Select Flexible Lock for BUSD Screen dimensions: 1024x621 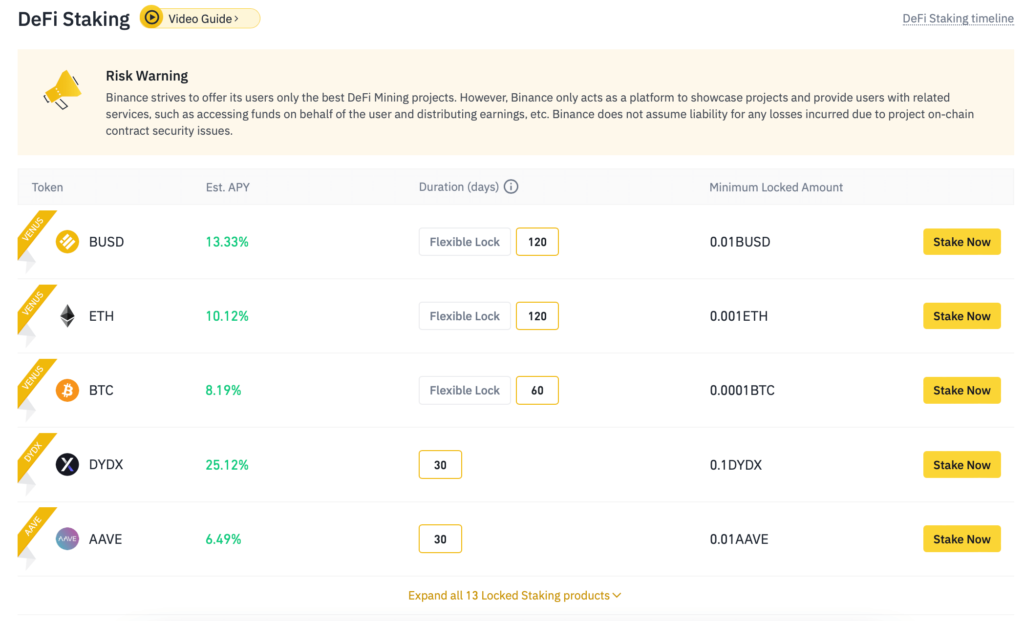[x=464, y=241]
